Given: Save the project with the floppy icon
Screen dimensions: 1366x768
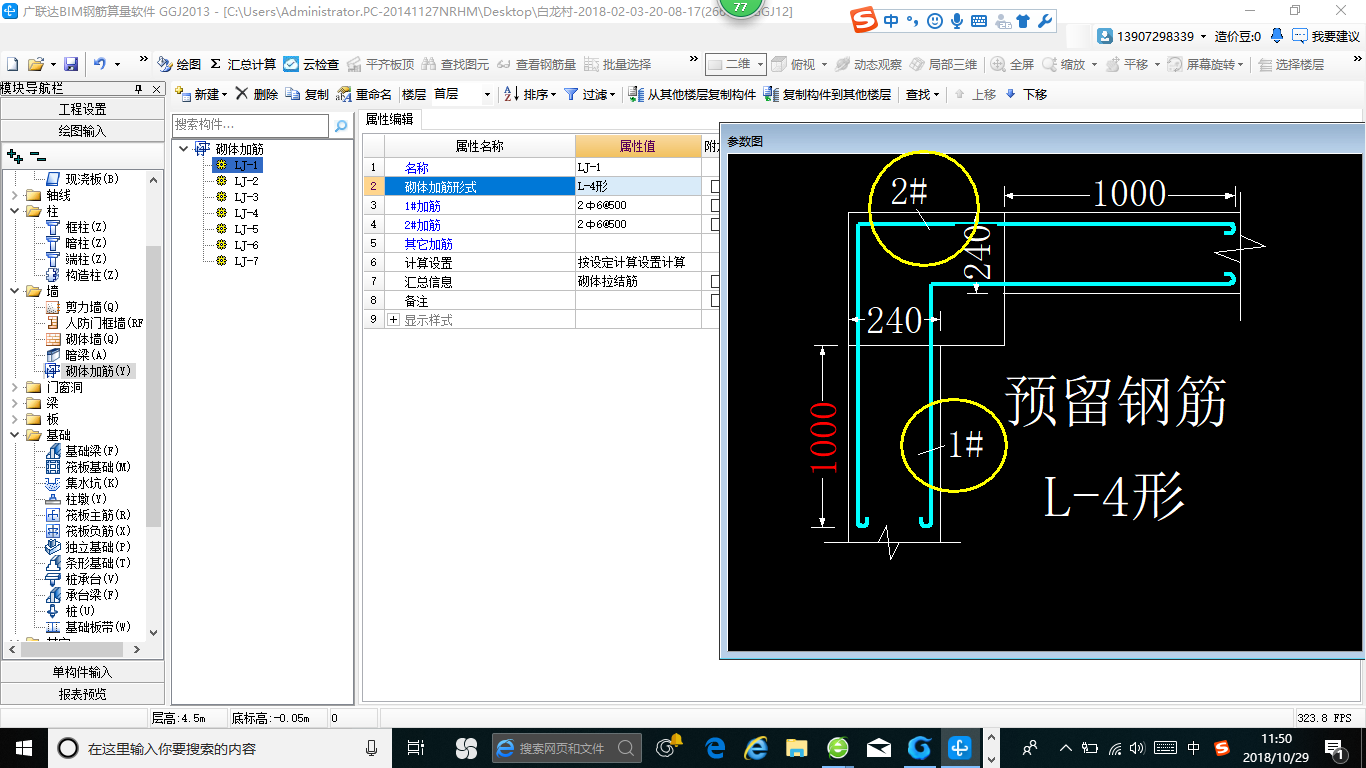Looking at the screenshot, I should (x=71, y=64).
